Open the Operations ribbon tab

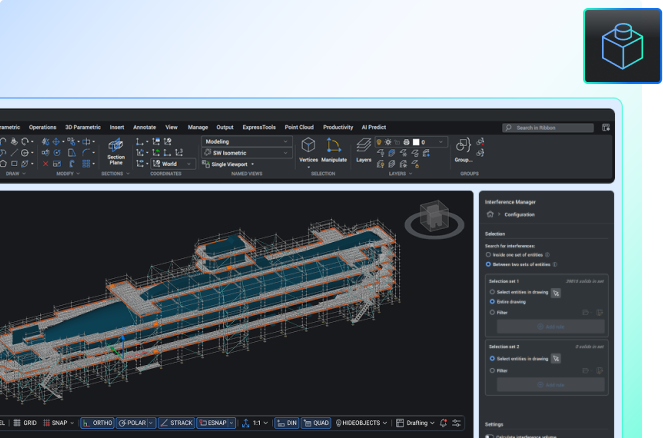[x=42, y=127]
